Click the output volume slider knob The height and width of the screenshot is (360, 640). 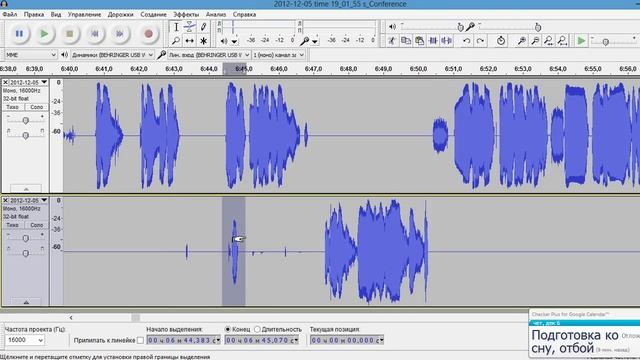tap(460, 27)
